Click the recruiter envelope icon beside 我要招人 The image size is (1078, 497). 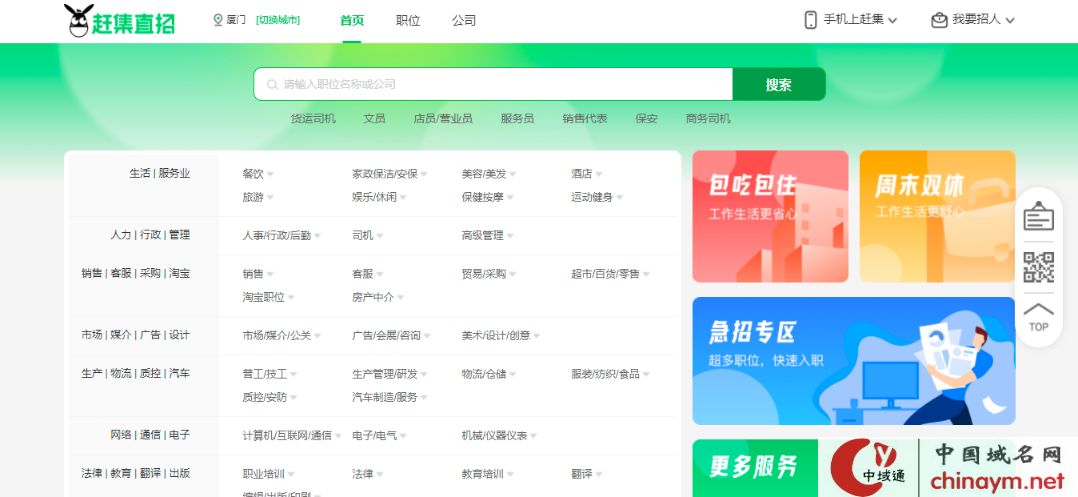pos(938,20)
